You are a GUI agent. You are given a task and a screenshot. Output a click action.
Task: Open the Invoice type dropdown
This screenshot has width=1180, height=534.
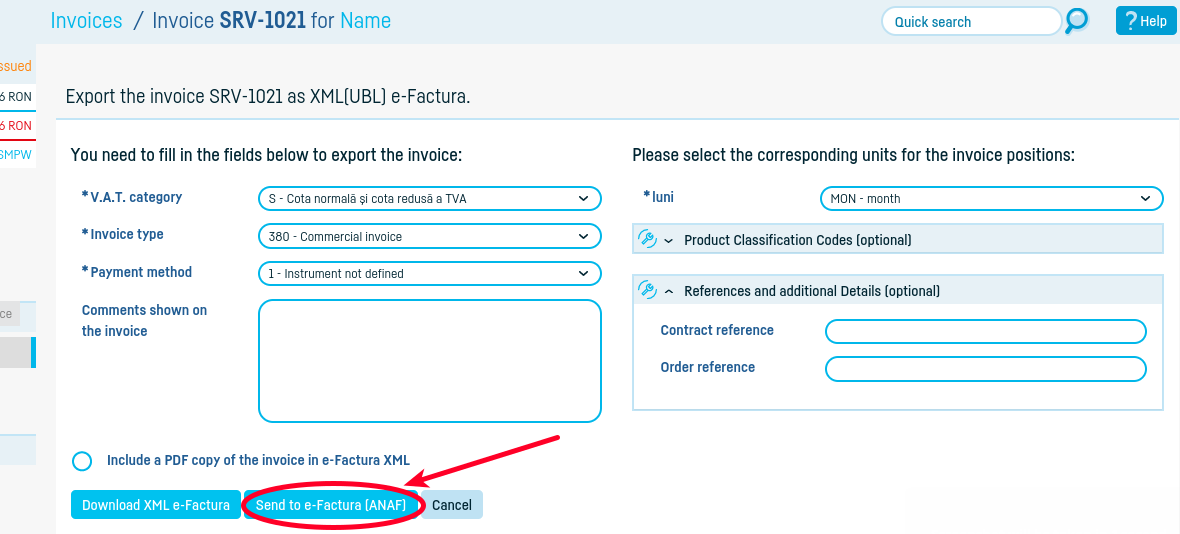(x=429, y=237)
